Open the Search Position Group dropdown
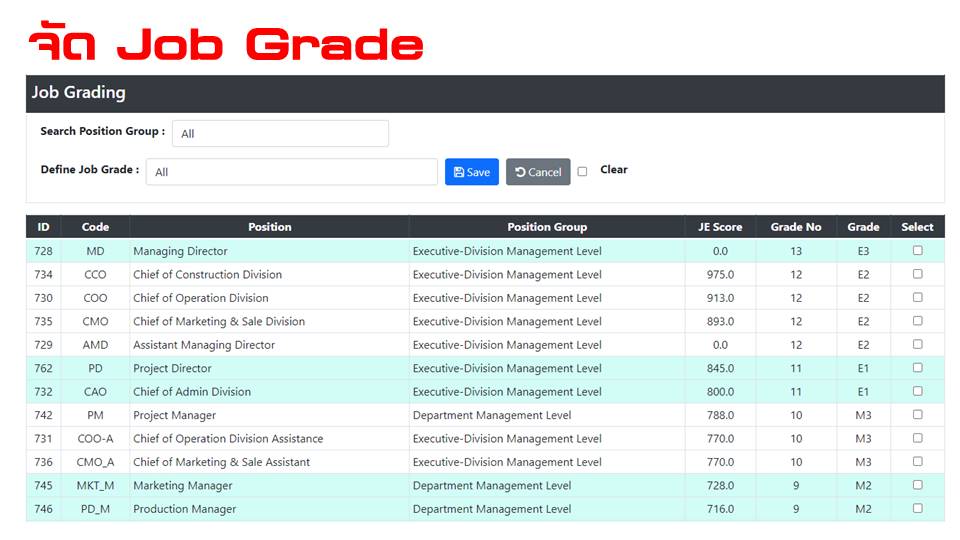 click(280, 133)
